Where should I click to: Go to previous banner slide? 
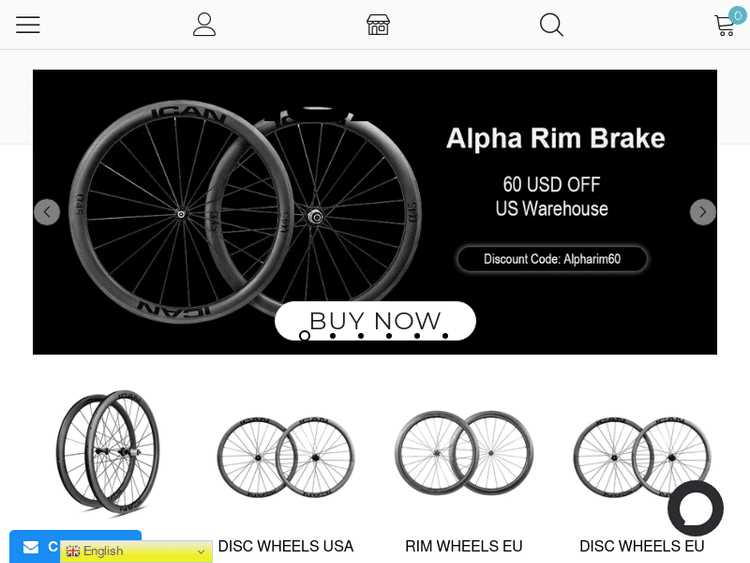pos(47,212)
